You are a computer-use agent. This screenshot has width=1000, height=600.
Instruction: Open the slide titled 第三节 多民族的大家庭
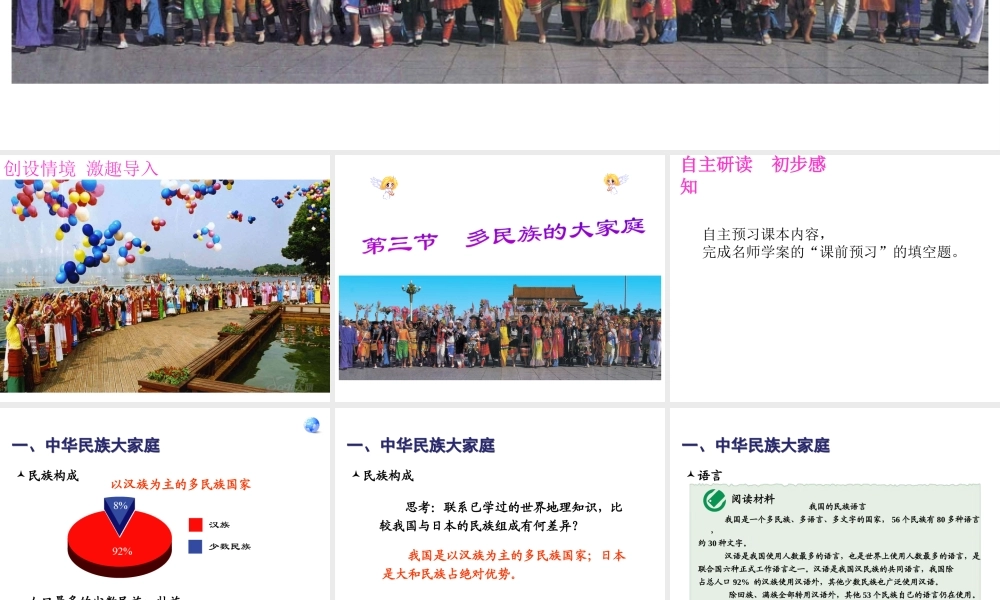pos(499,278)
